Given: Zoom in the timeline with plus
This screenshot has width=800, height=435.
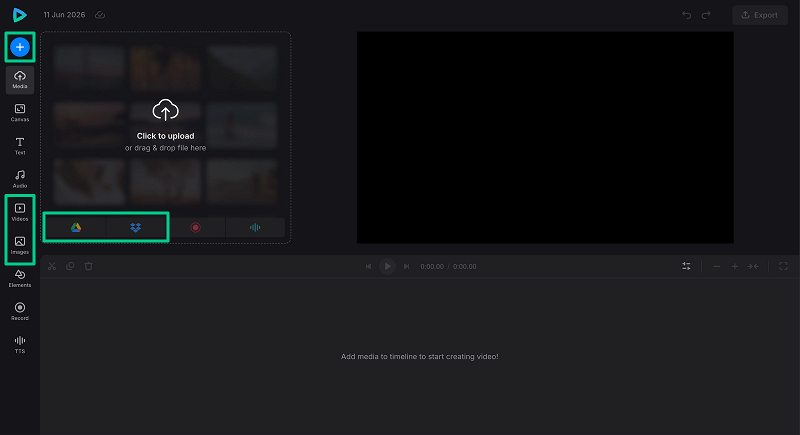Looking at the screenshot, I should [735, 266].
